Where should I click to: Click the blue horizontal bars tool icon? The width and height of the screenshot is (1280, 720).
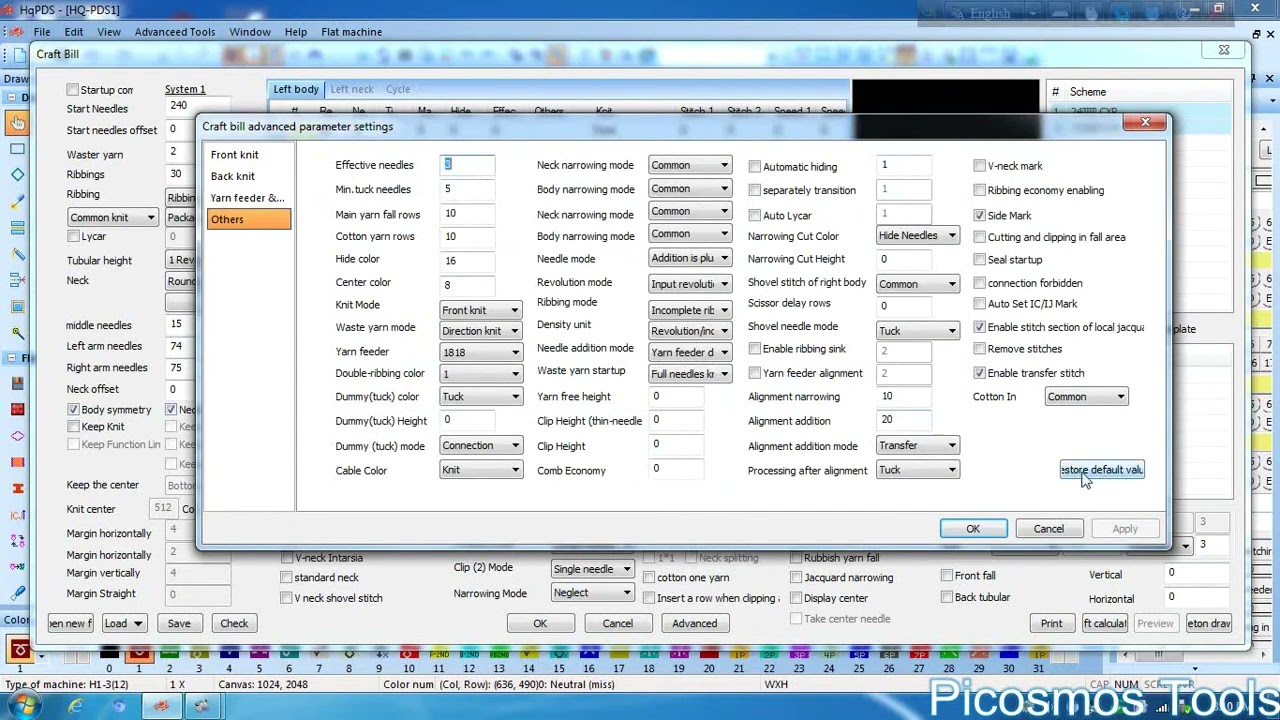click(17, 228)
